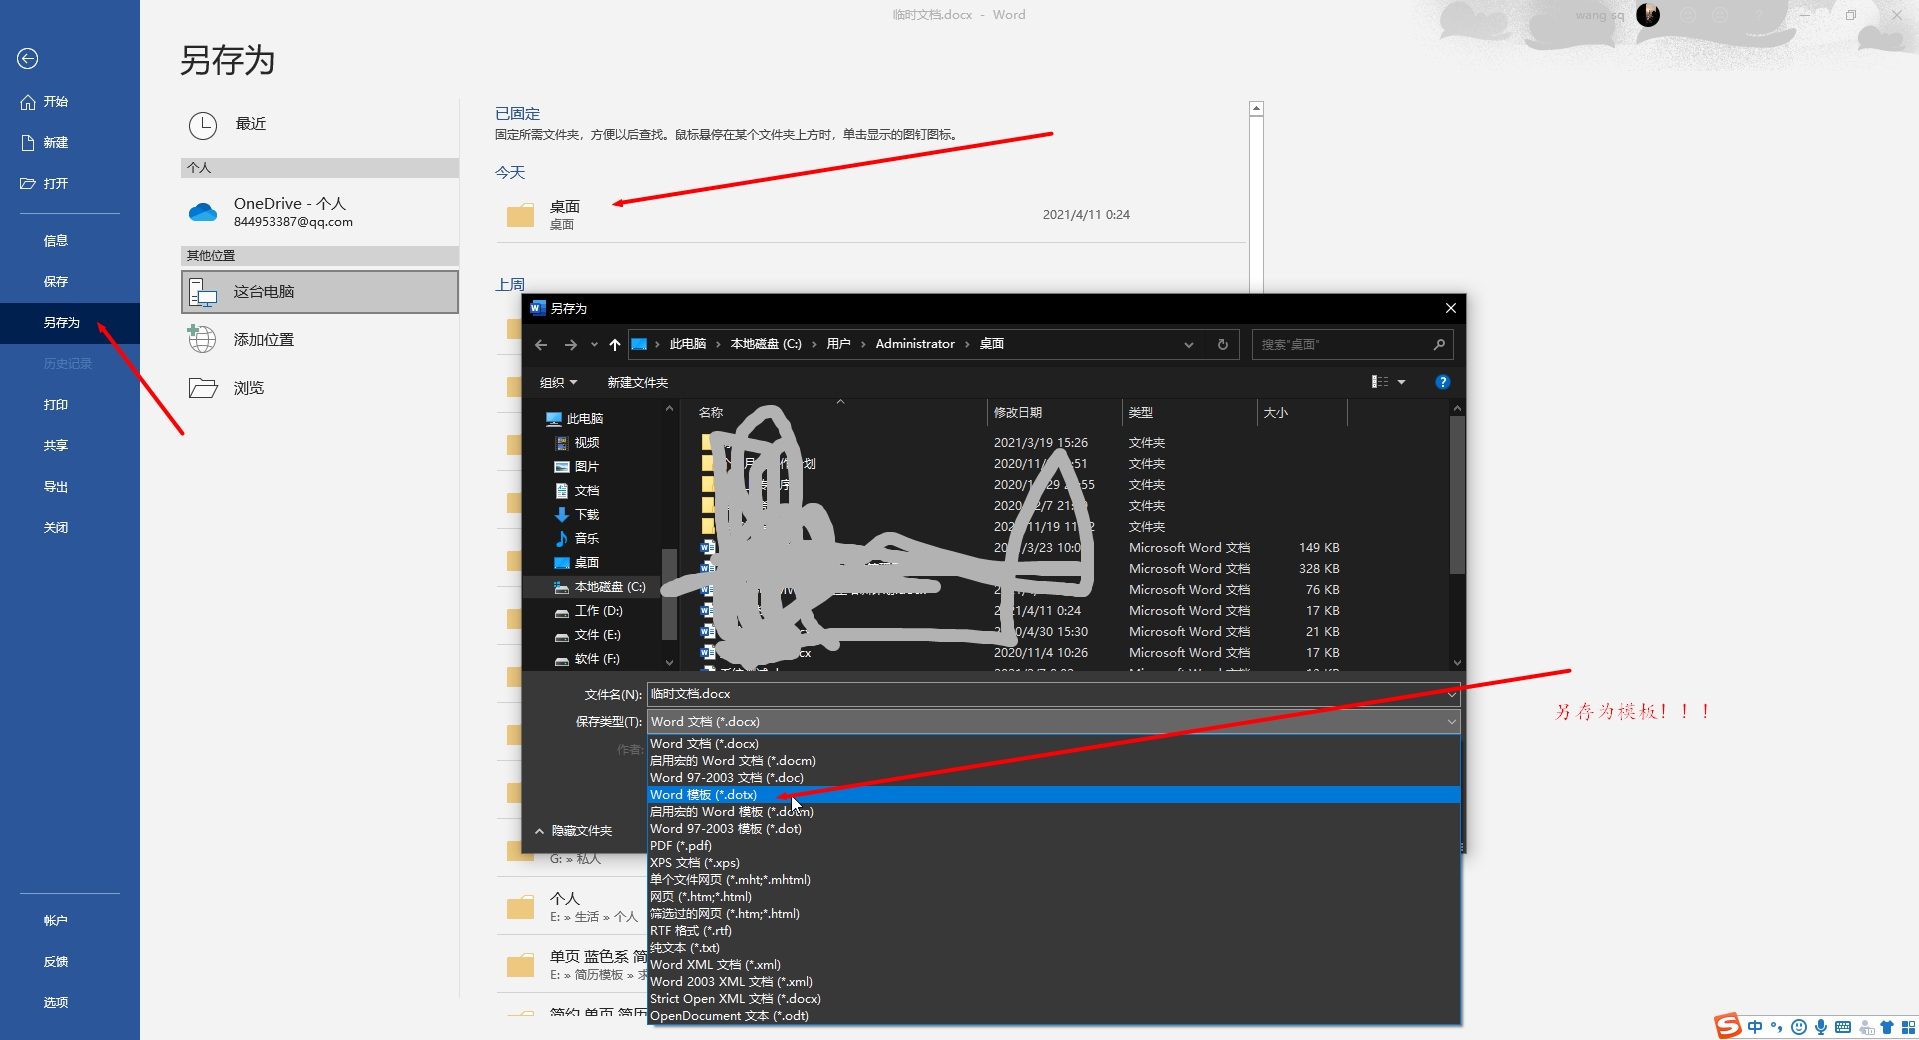The width and height of the screenshot is (1919, 1040).
Task: Click the 添加位置 globe entry
Action: pos(320,340)
